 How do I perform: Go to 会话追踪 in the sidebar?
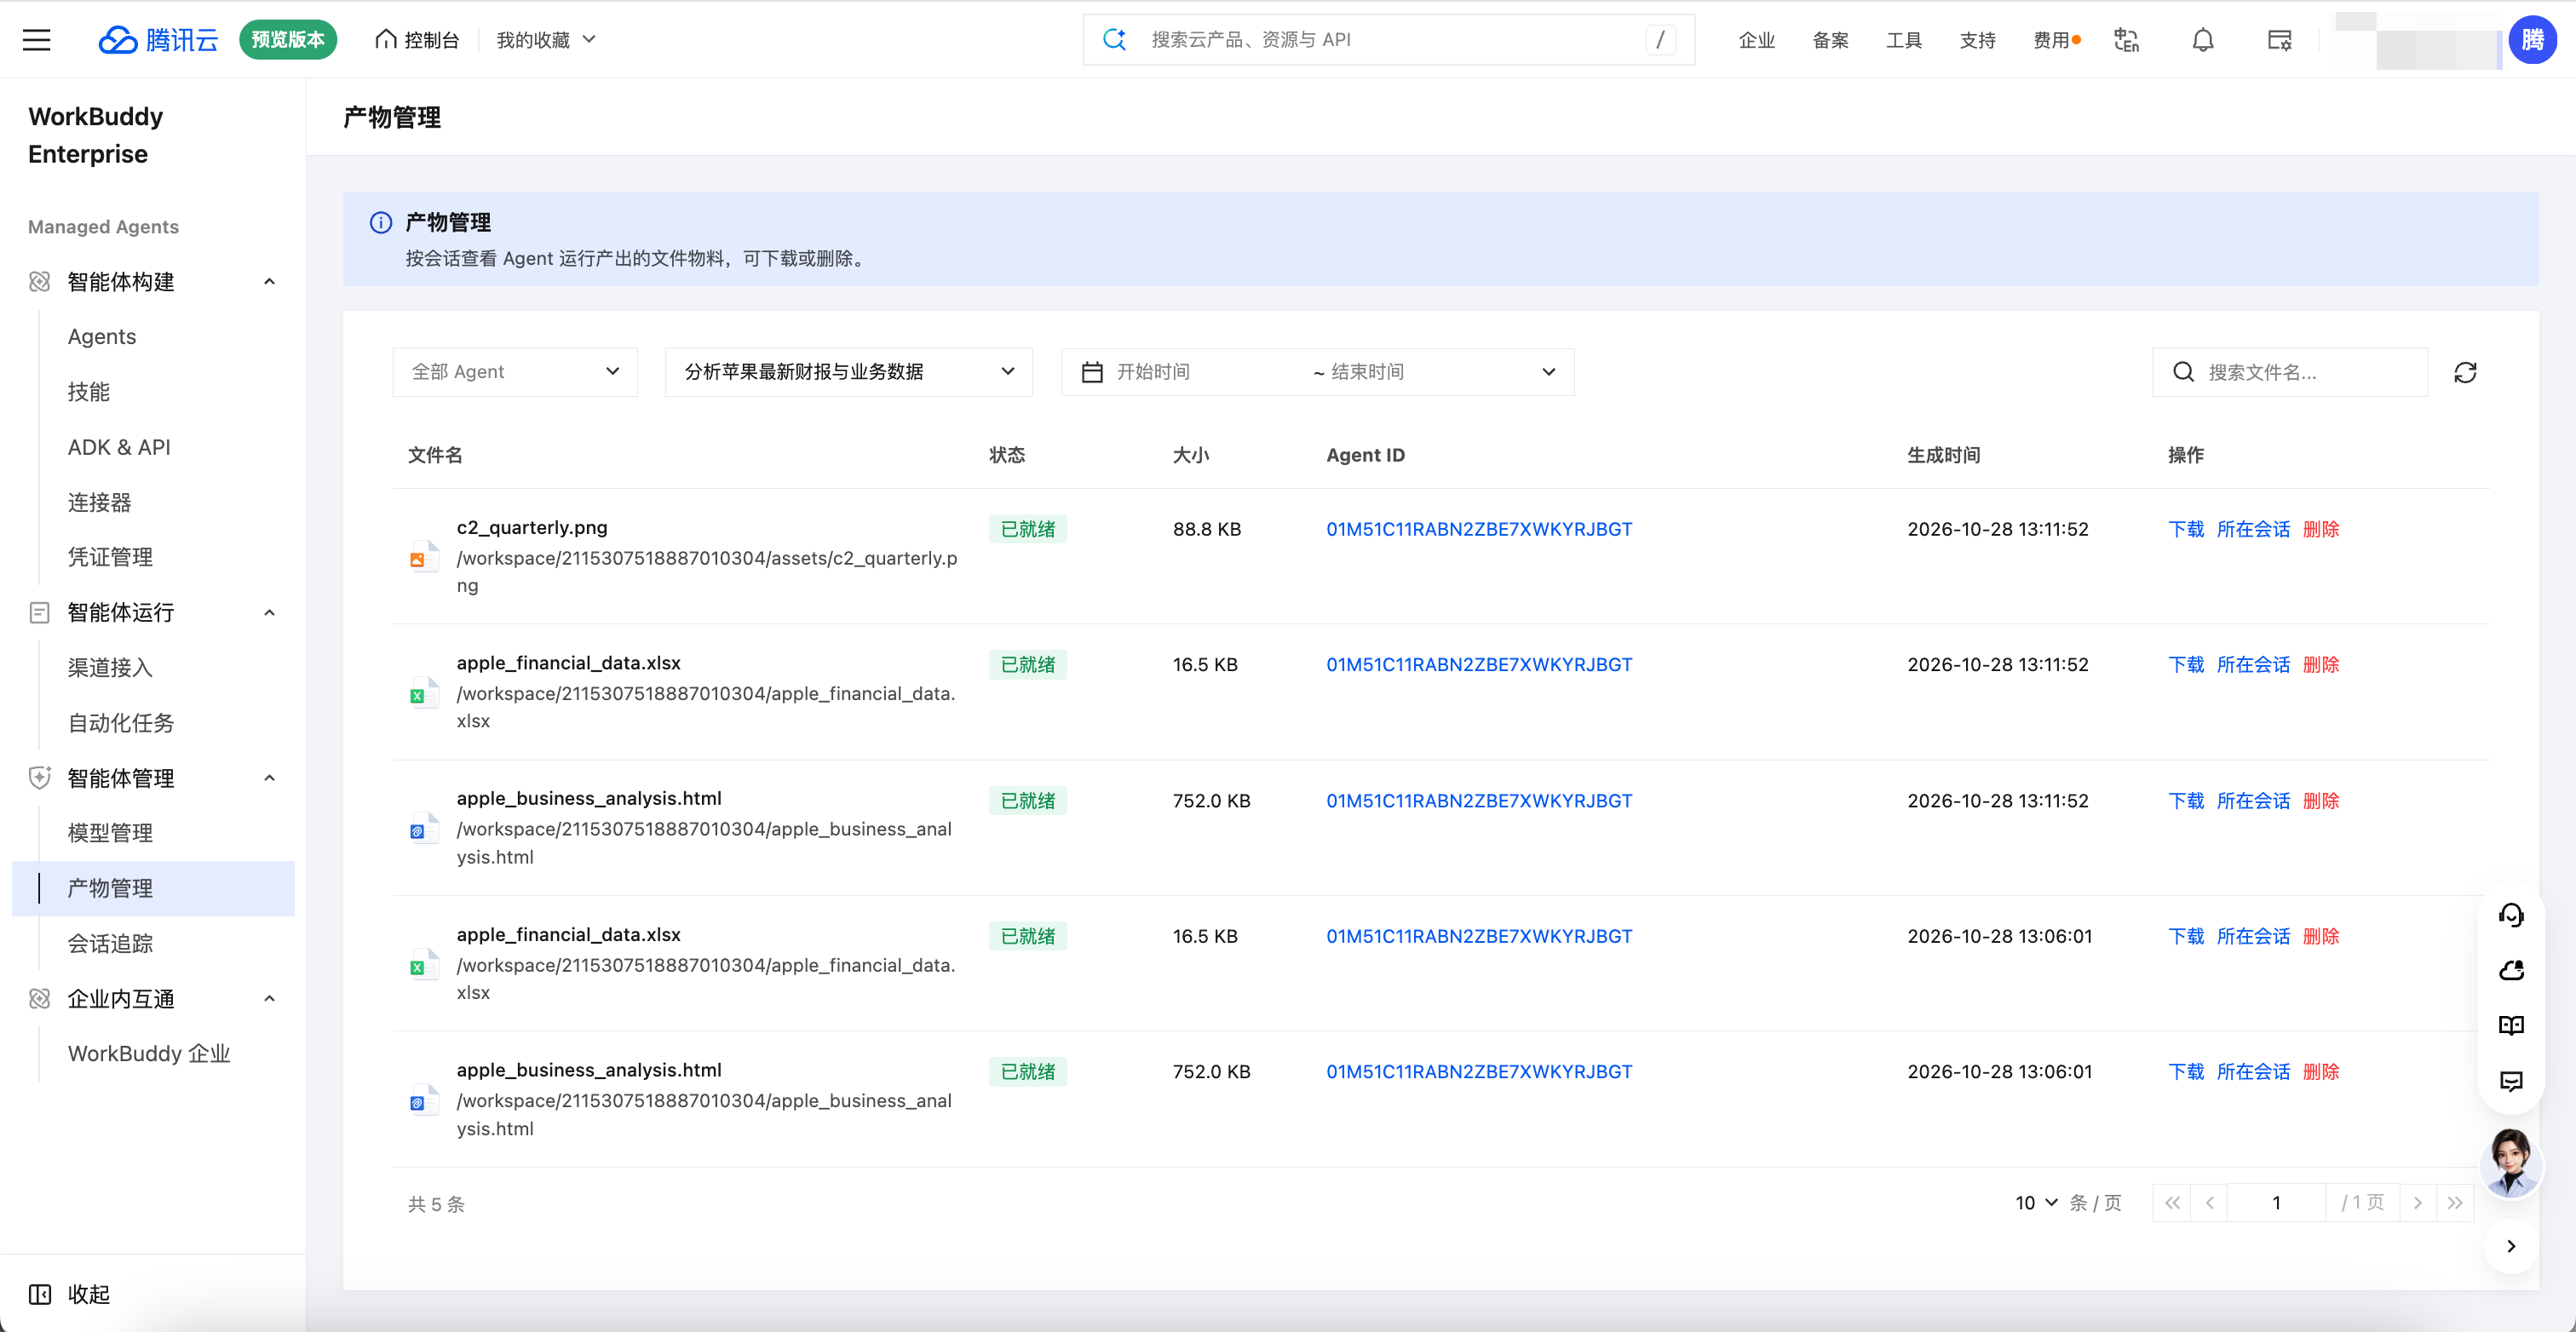110,943
